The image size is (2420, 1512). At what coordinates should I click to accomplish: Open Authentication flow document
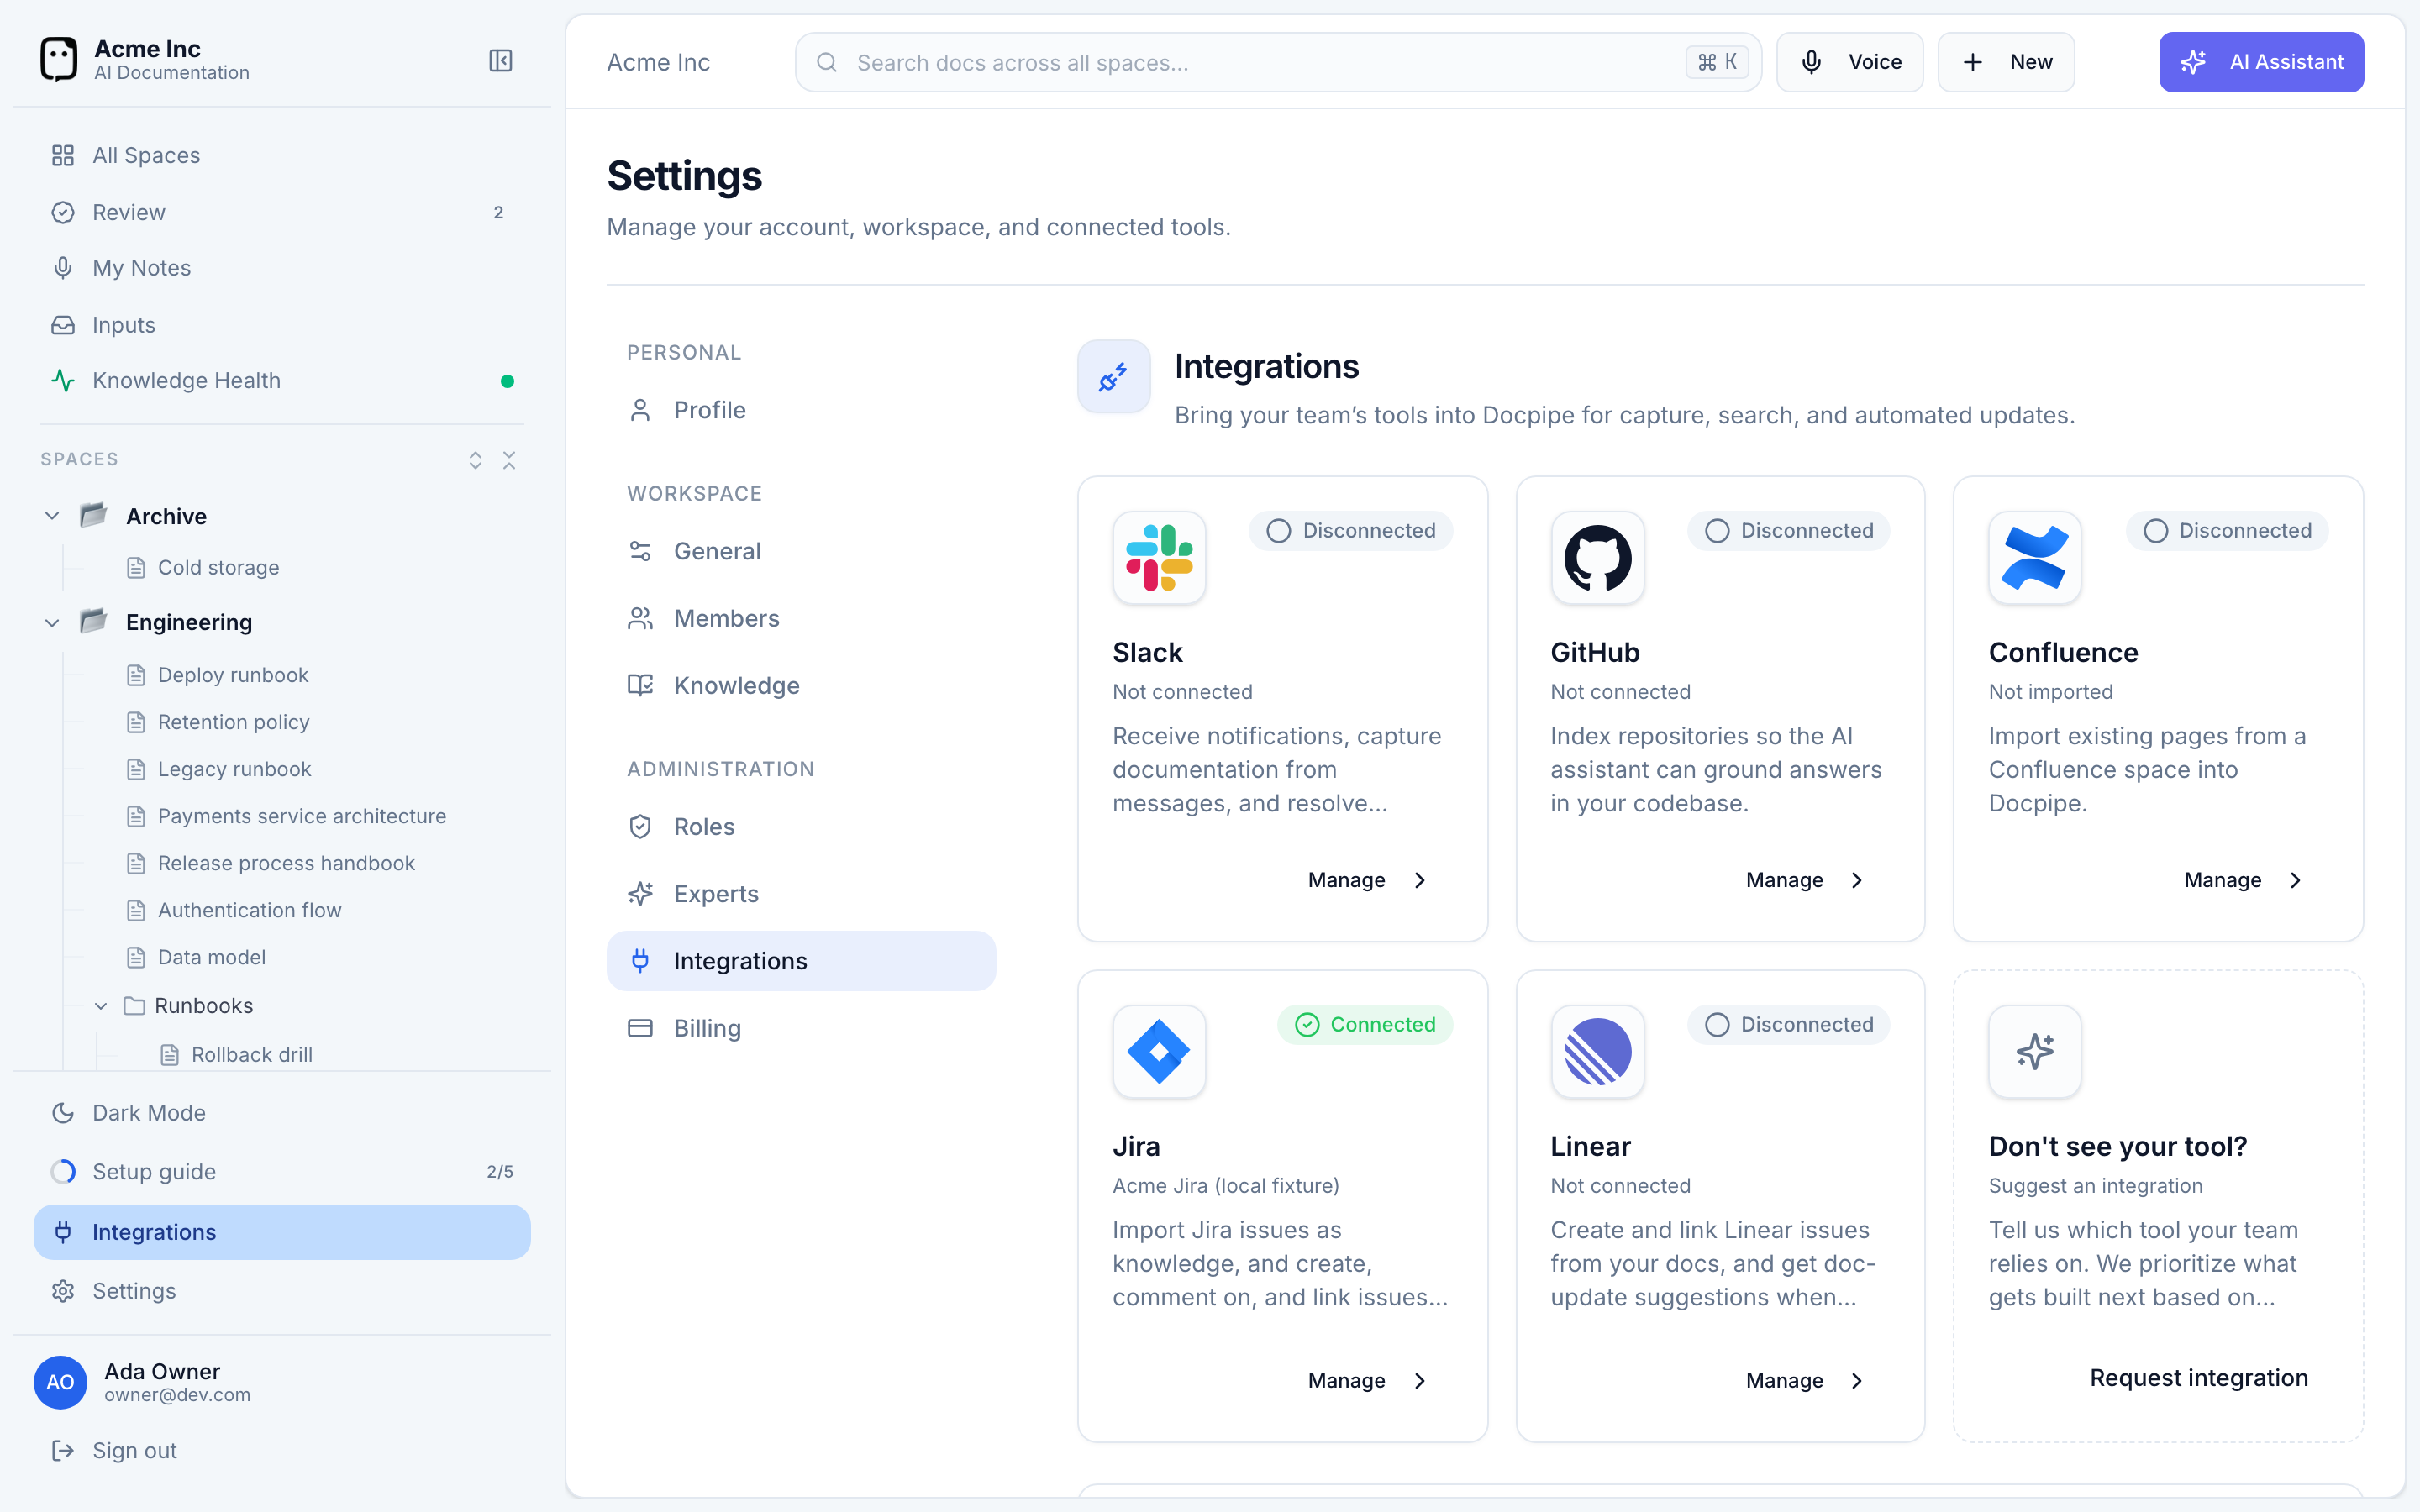pos(249,910)
